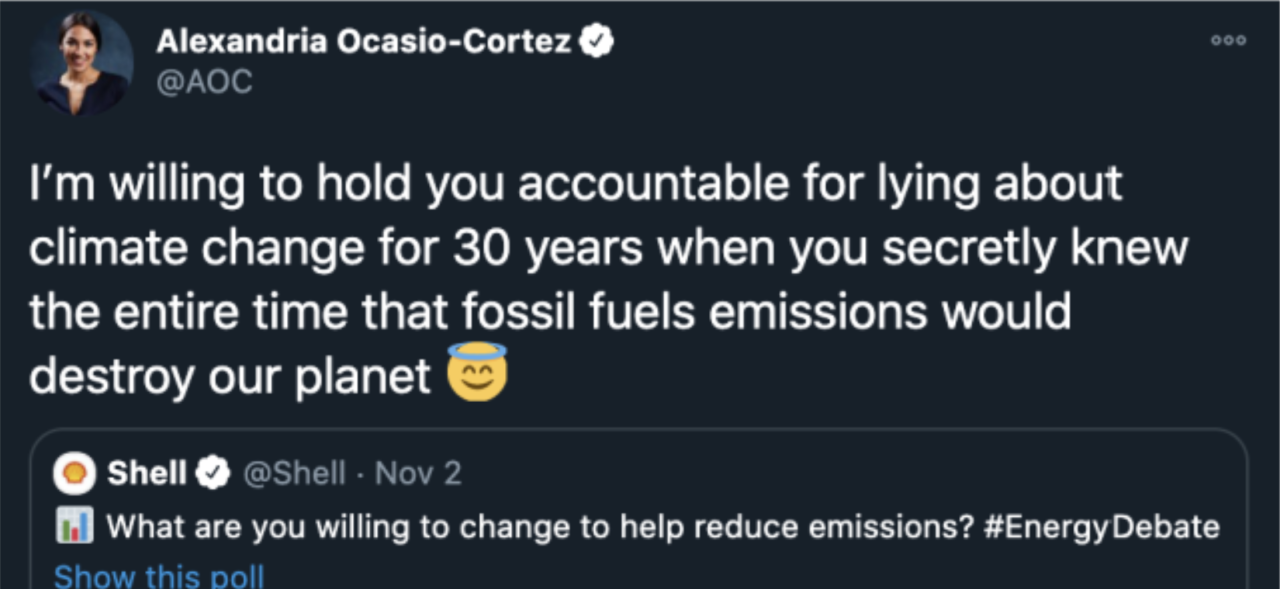Viewport: 1280px width, 589px height.
Task: Open Alexandria Ocasio-Cortez's profile photo
Action: [x=82, y=62]
